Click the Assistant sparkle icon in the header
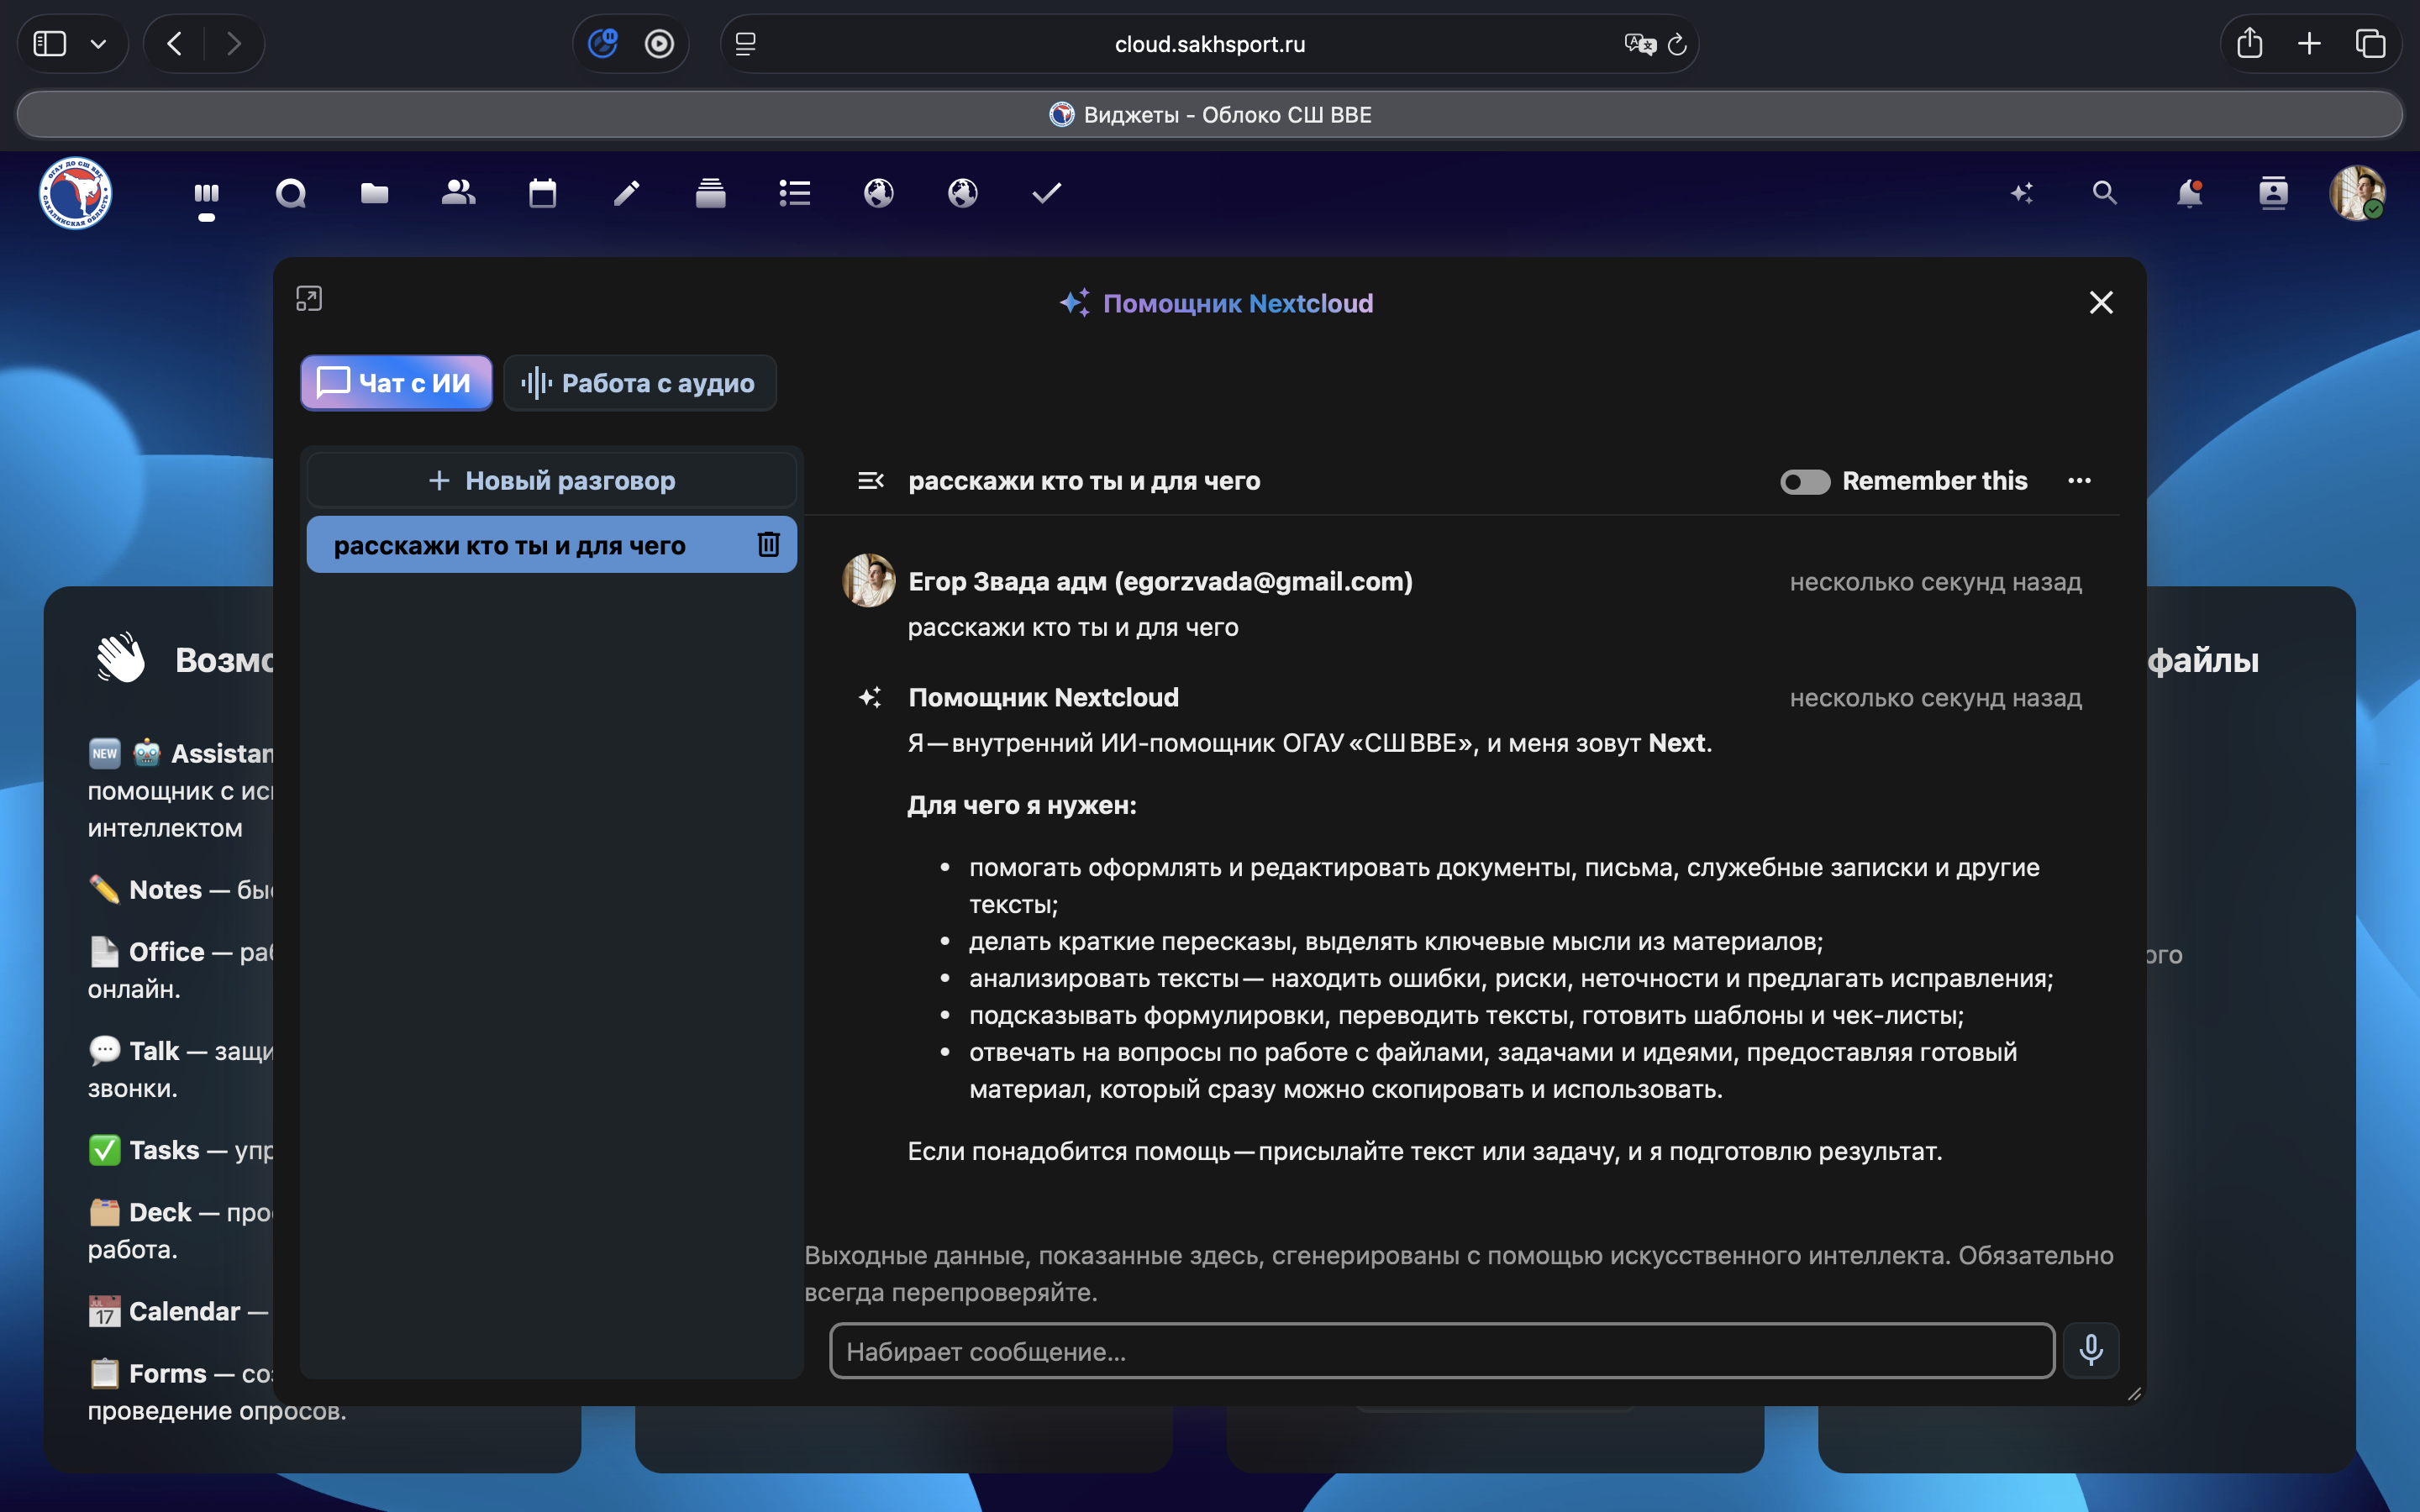 2022,193
